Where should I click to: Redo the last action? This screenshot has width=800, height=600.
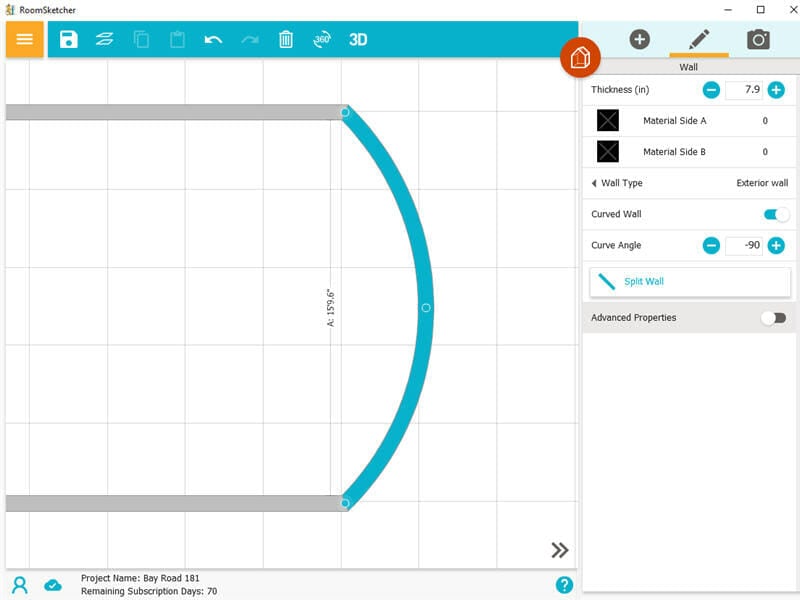click(250, 40)
